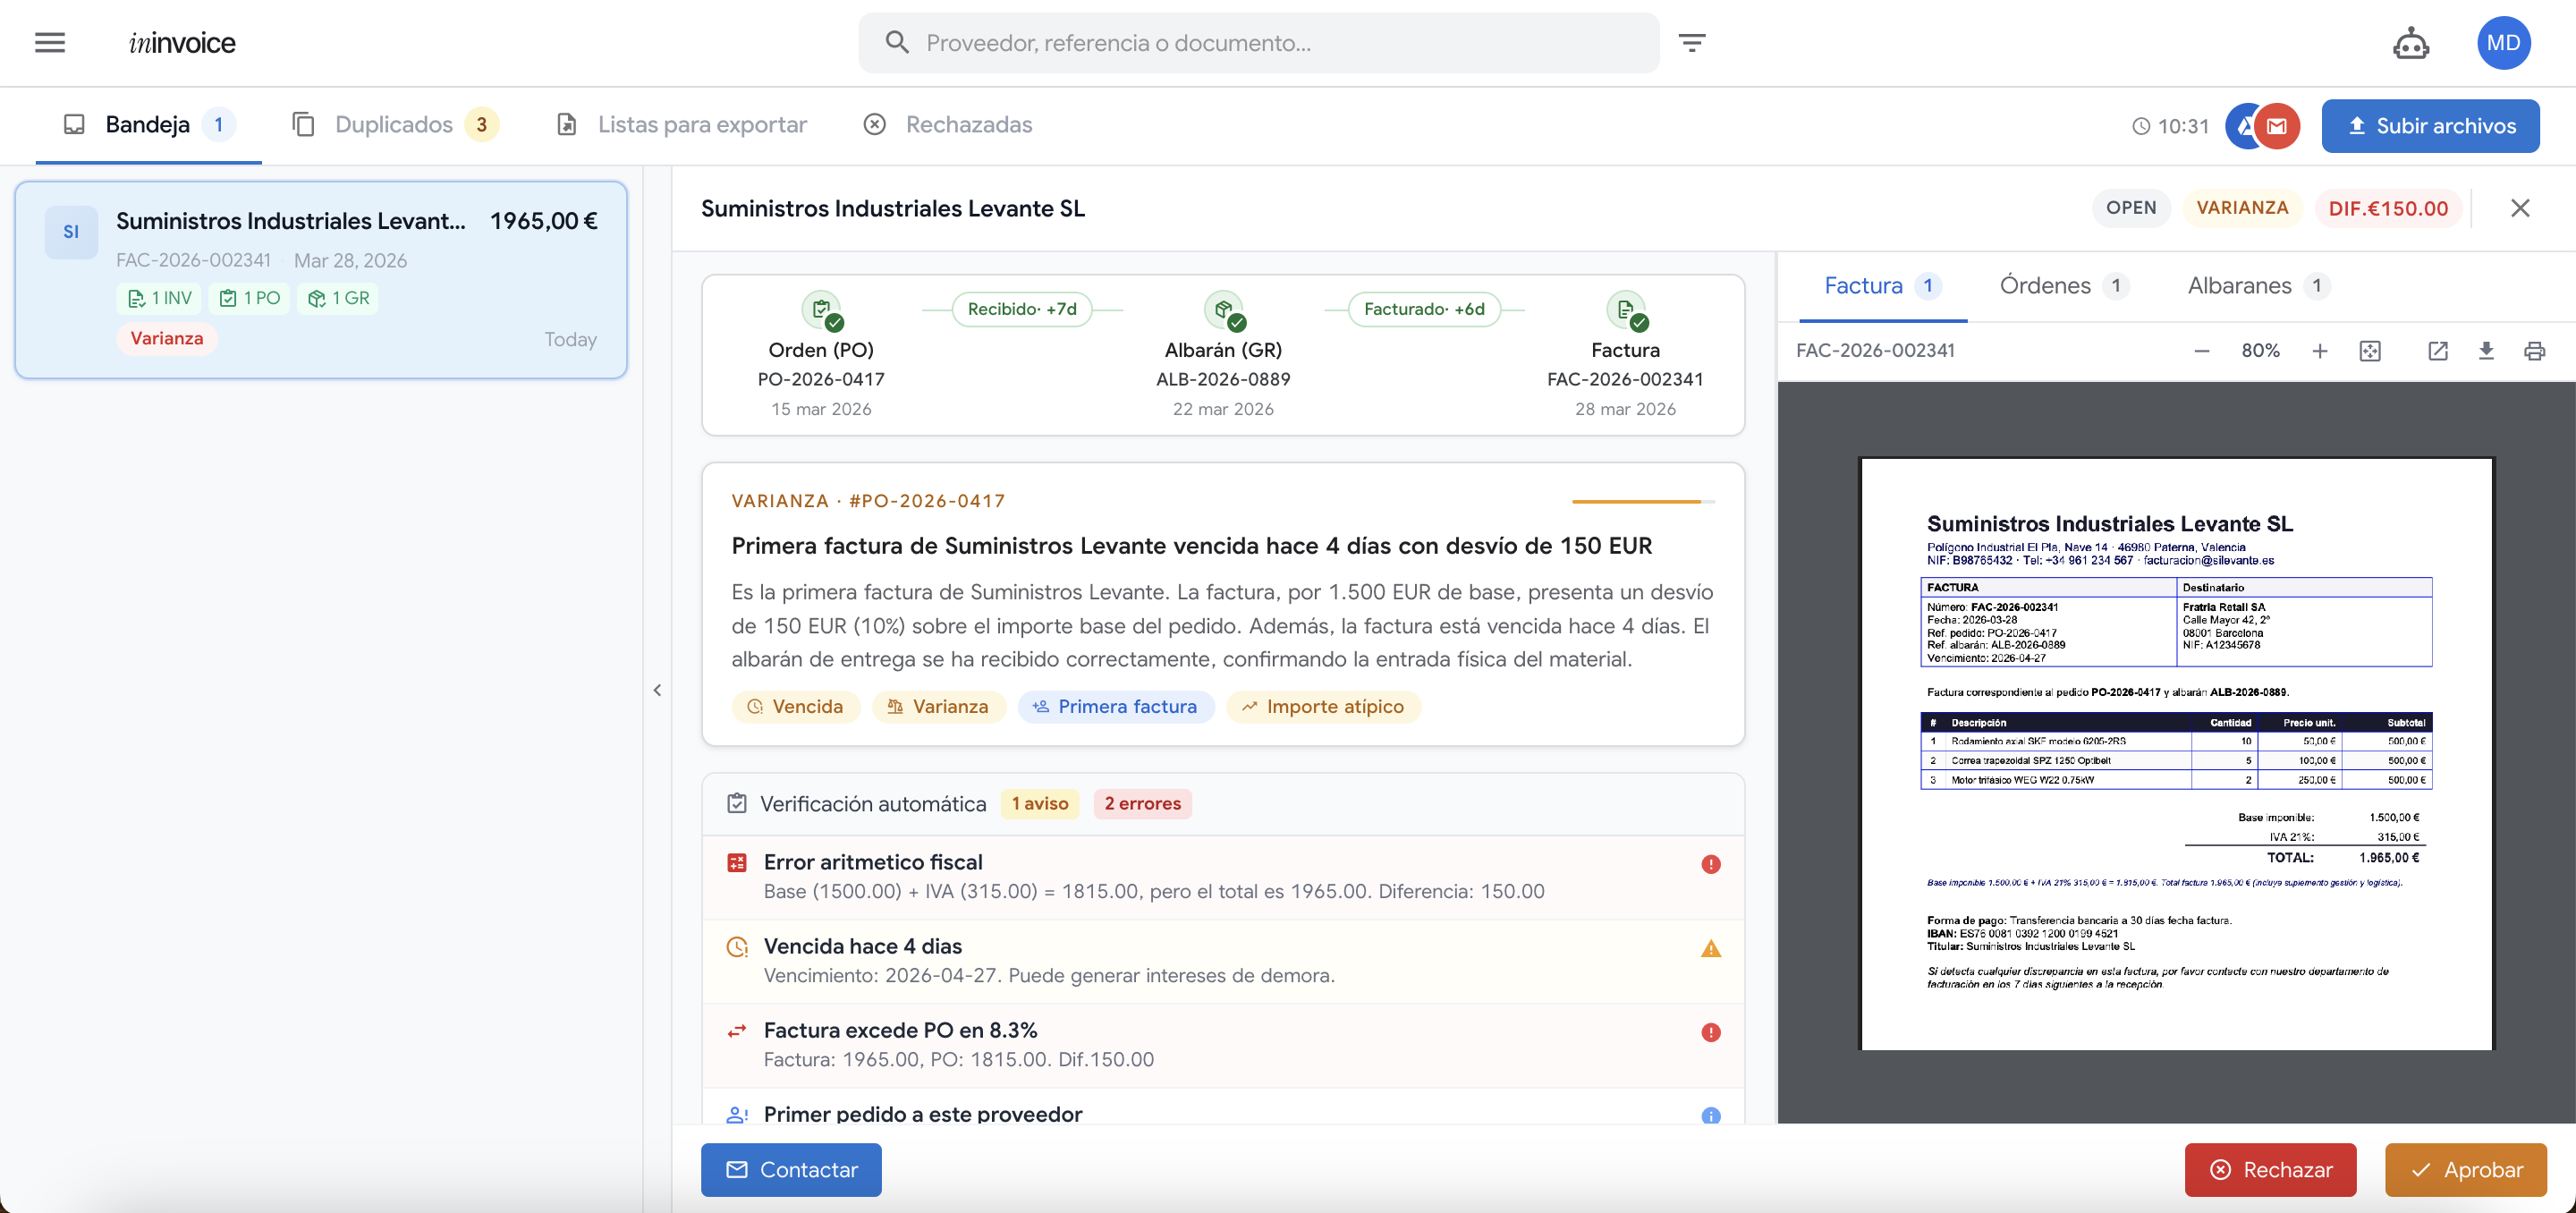The height and width of the screenshot is (1213, 2576).
Task: Collapse the invoice list panel chevron
Action: pyautogui.click(x=657, y=690)
